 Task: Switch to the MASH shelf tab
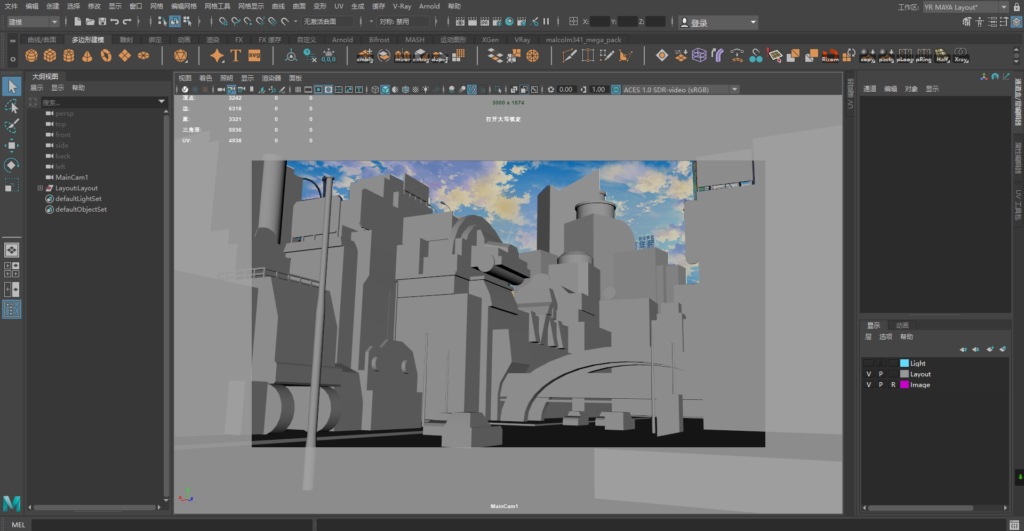pos(414,40)
